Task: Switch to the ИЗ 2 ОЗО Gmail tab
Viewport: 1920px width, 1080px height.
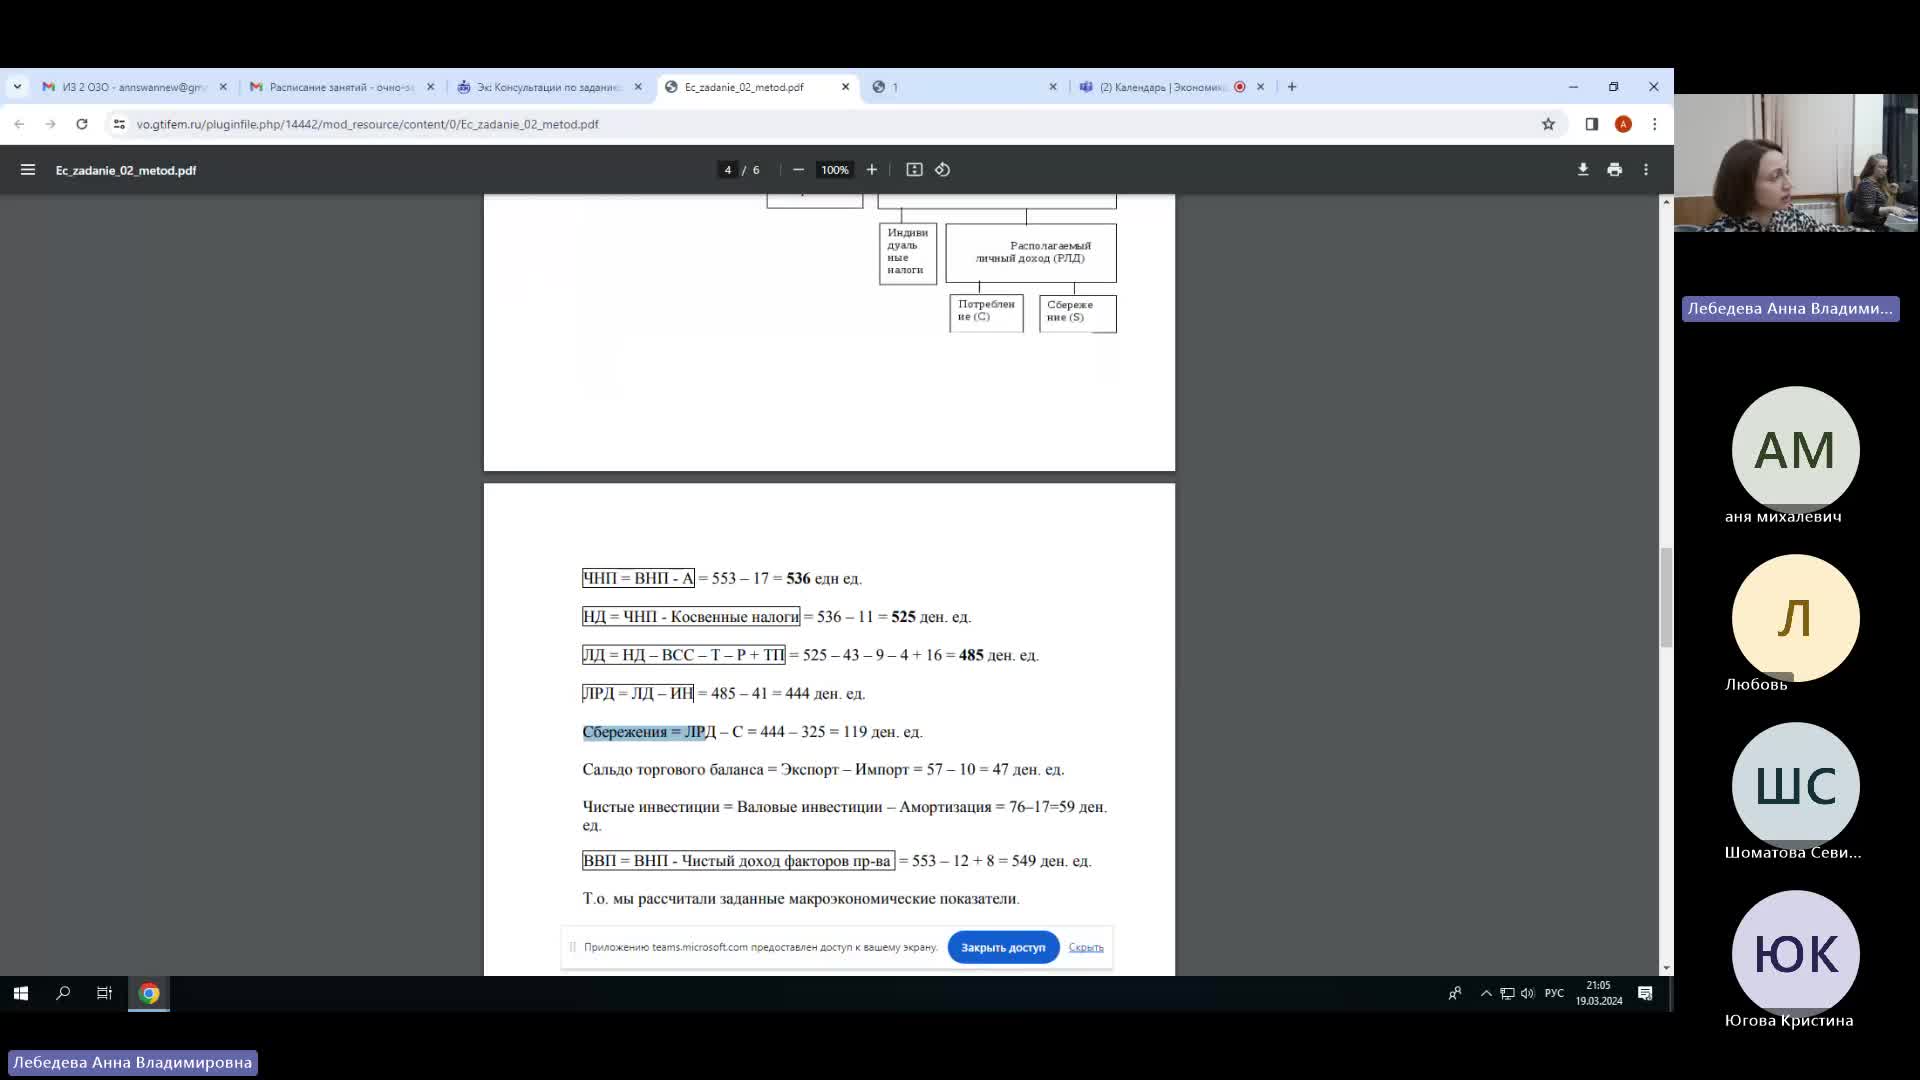Action: click(x=135, y=87)
